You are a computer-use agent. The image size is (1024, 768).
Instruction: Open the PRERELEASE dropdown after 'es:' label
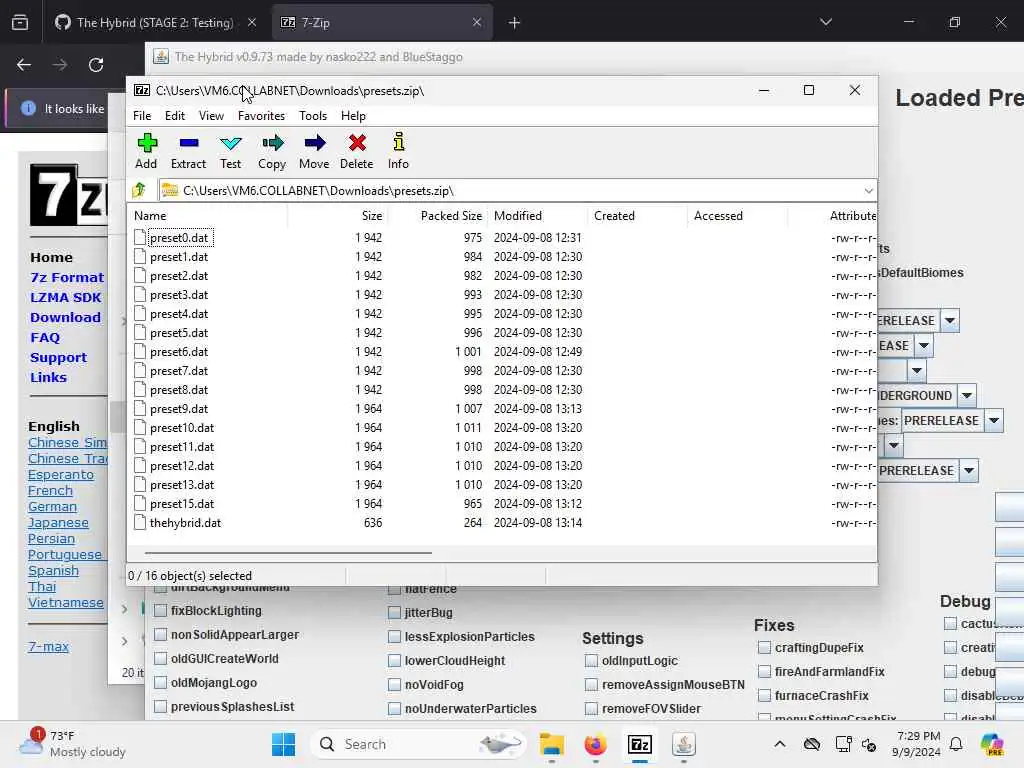[x=994, y=421]
